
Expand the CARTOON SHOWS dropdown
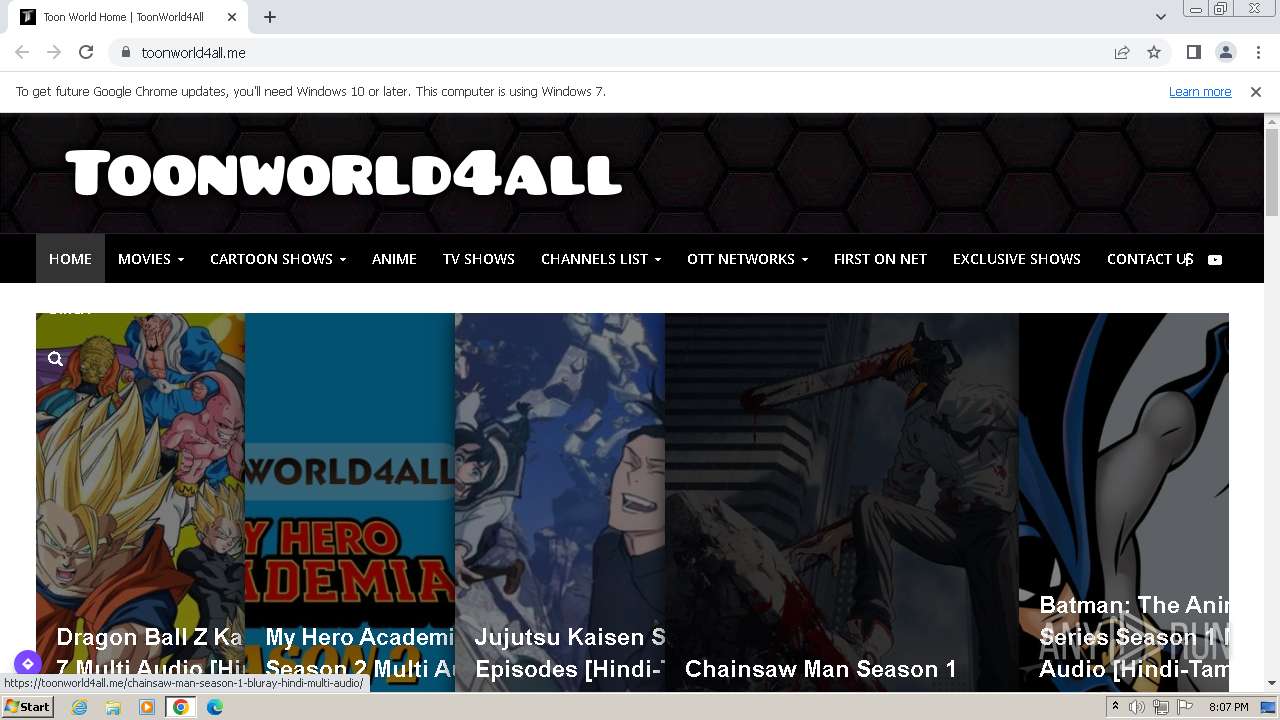pos(278,259)
